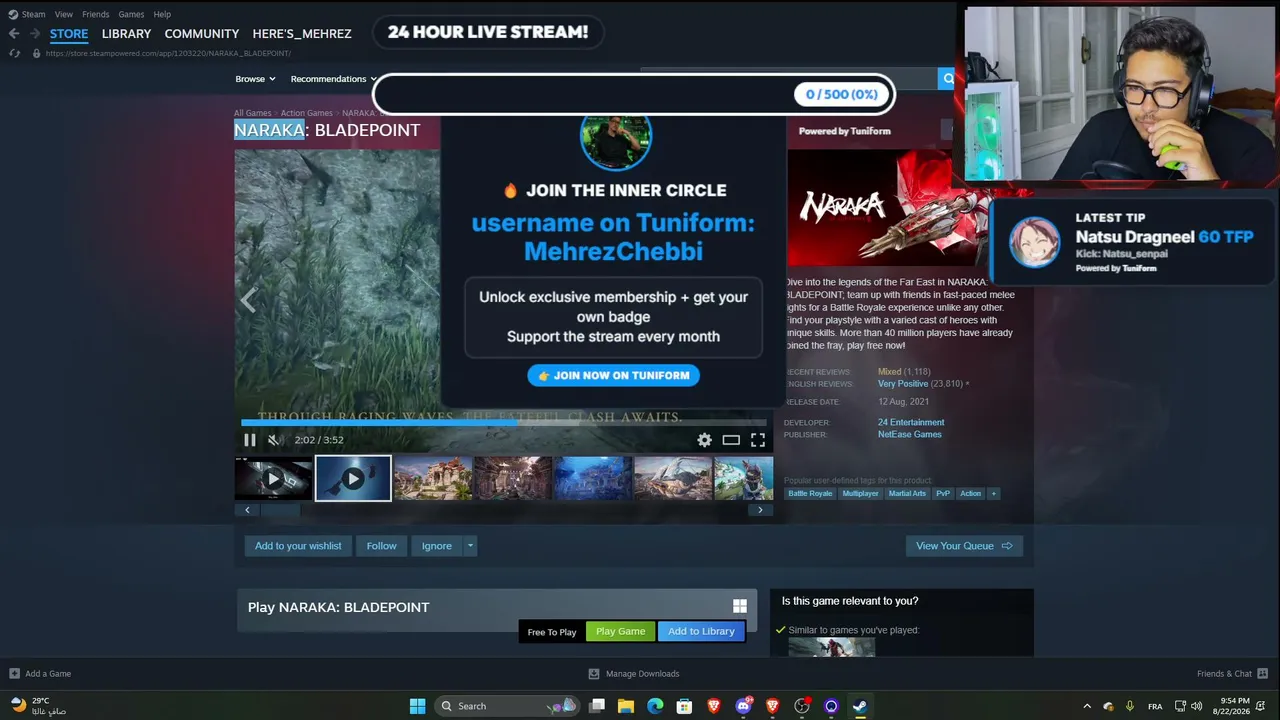Open the Action Games breadcrumb link
The image size is (1280, 720).
pyautogui.click(x=306, y=113)
